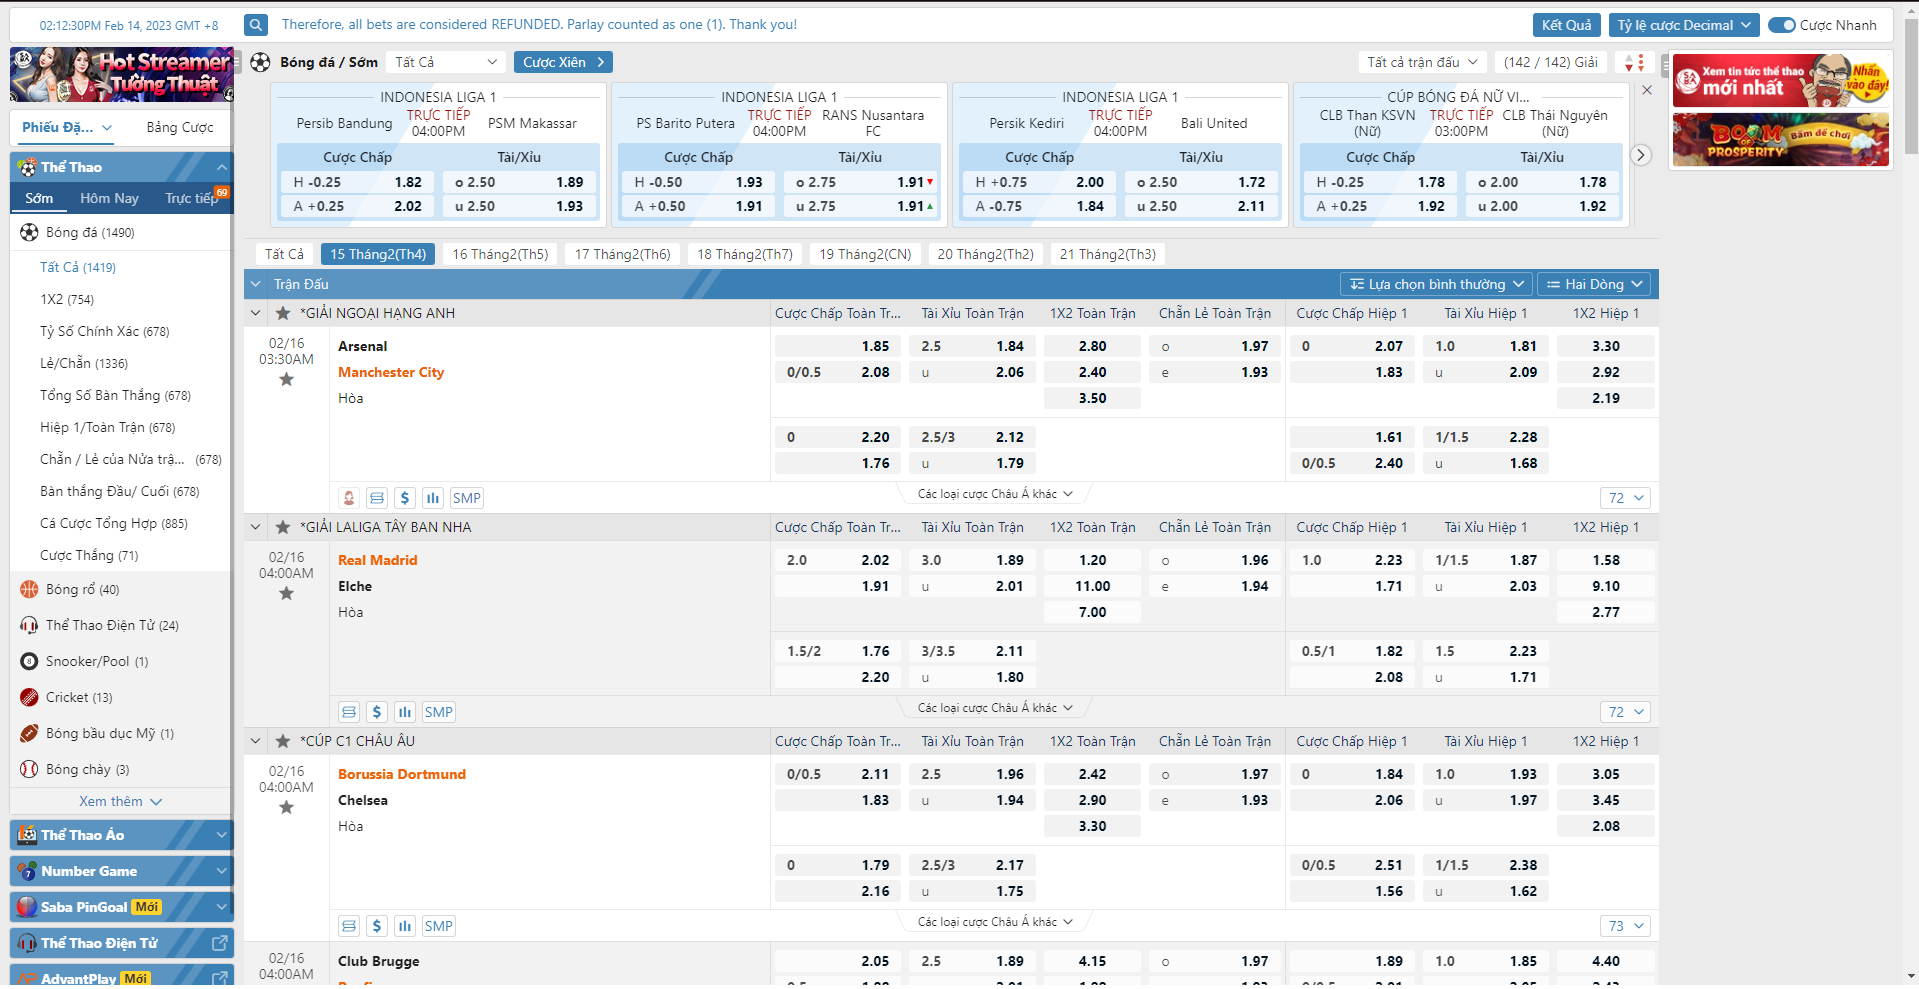Switch to the Hôm Nay tab
This screenshot has height=989, width=1919.
(x=109, y=198)
